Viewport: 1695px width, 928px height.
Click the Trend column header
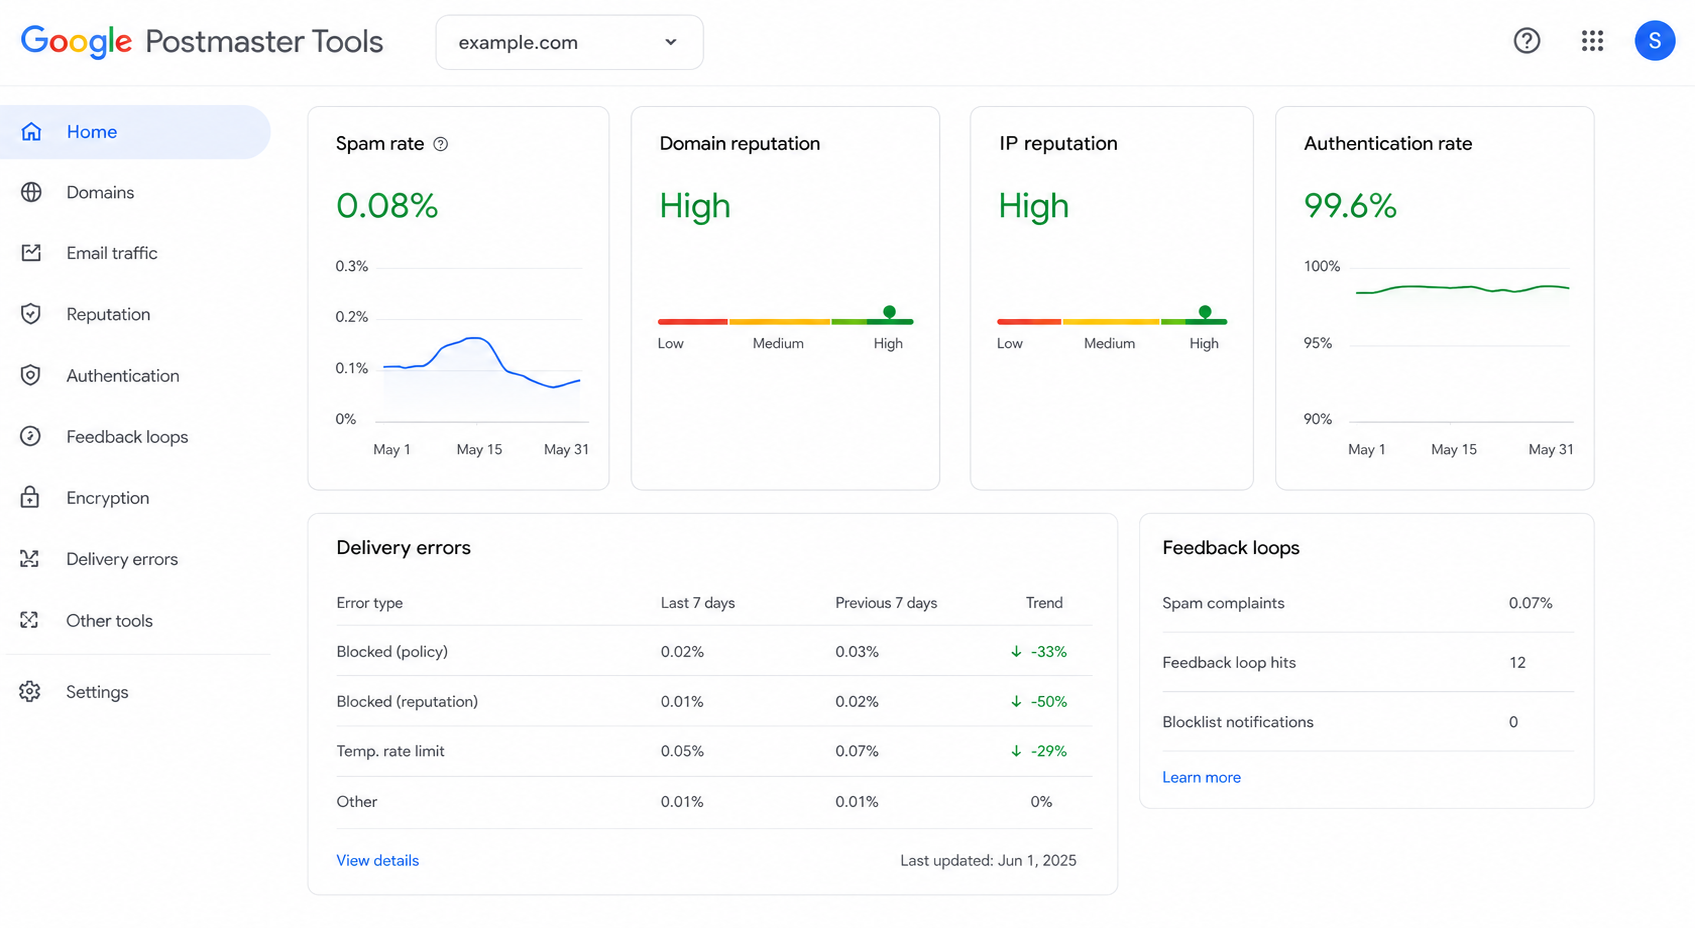point(1044,603)
